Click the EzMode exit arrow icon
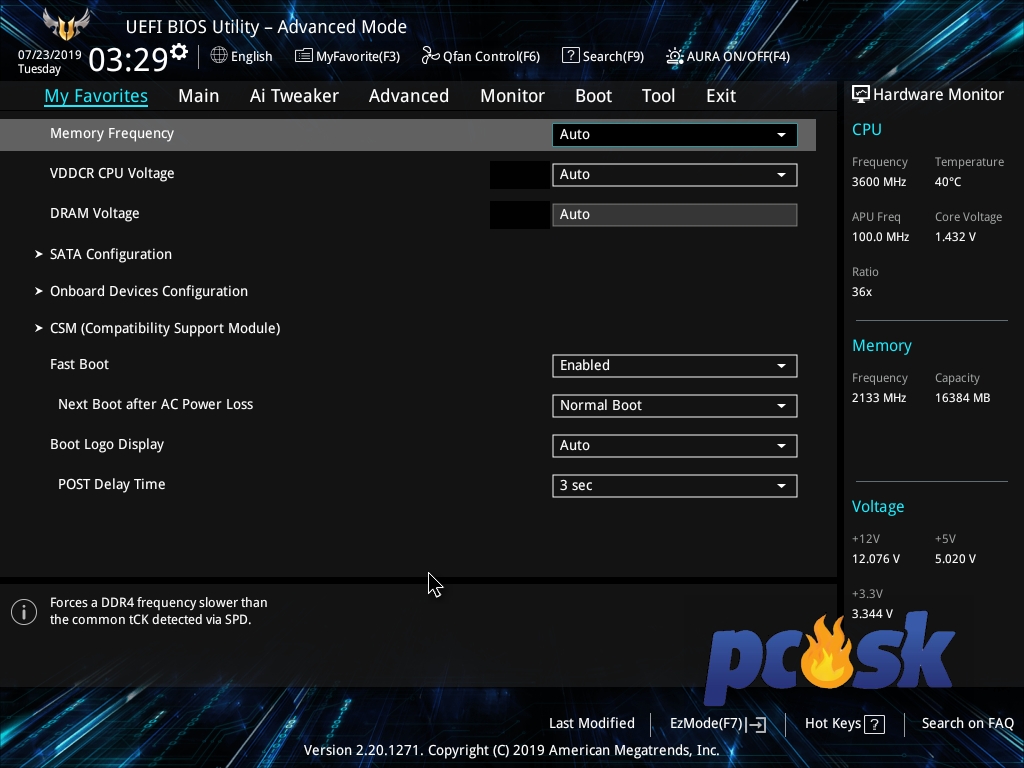This screenshot has height=768, width=1024. (x=756, y=724)
